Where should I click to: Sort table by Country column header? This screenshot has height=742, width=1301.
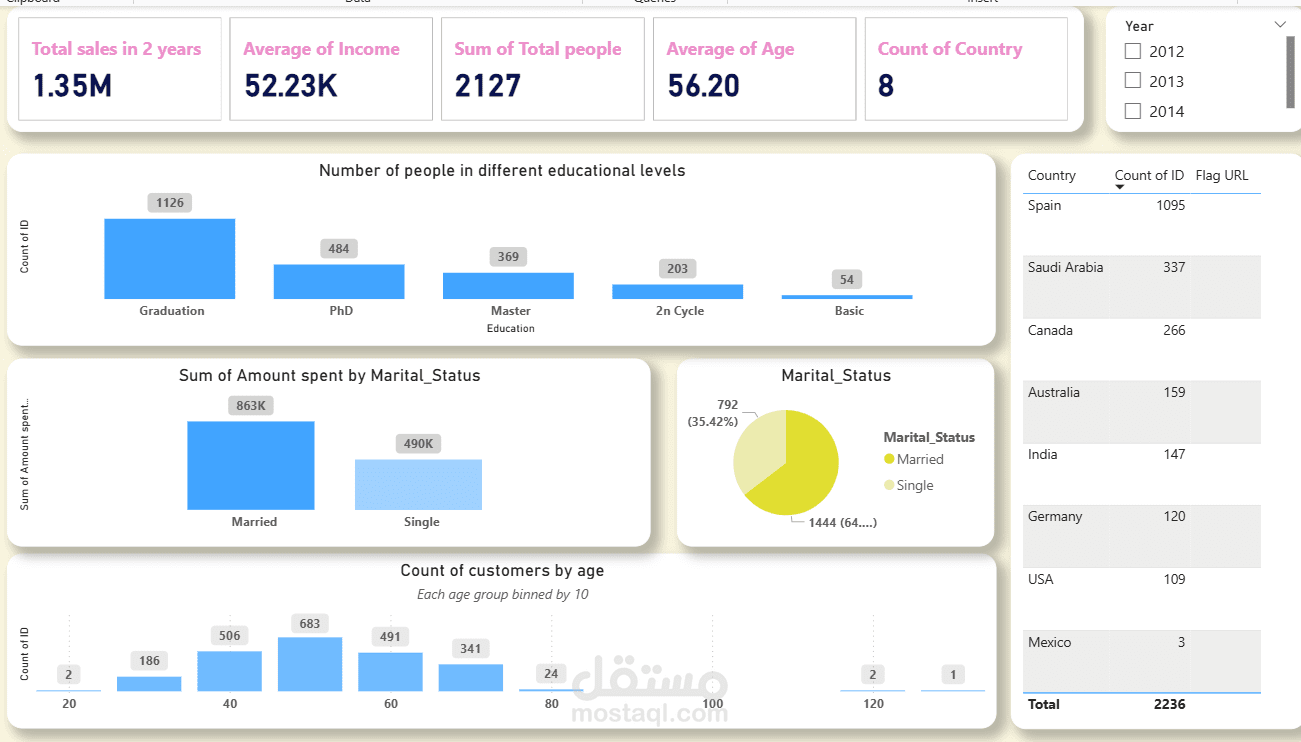point(1052,176)
